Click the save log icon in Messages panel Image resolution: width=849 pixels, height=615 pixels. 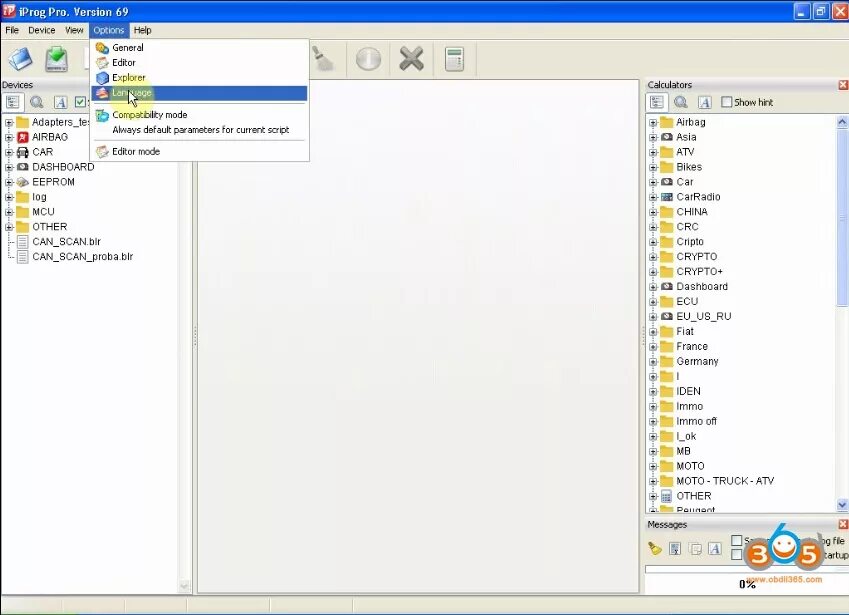[675, 548]
